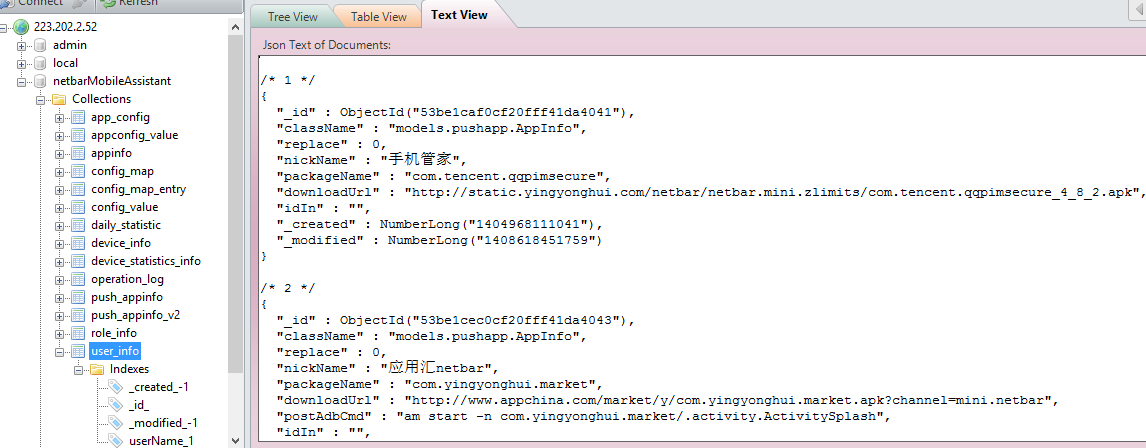1146x448 pixels.
Task: Click the tree panel scrollbar down arrow
Action: pyautogui.click(x=235, y=440)
